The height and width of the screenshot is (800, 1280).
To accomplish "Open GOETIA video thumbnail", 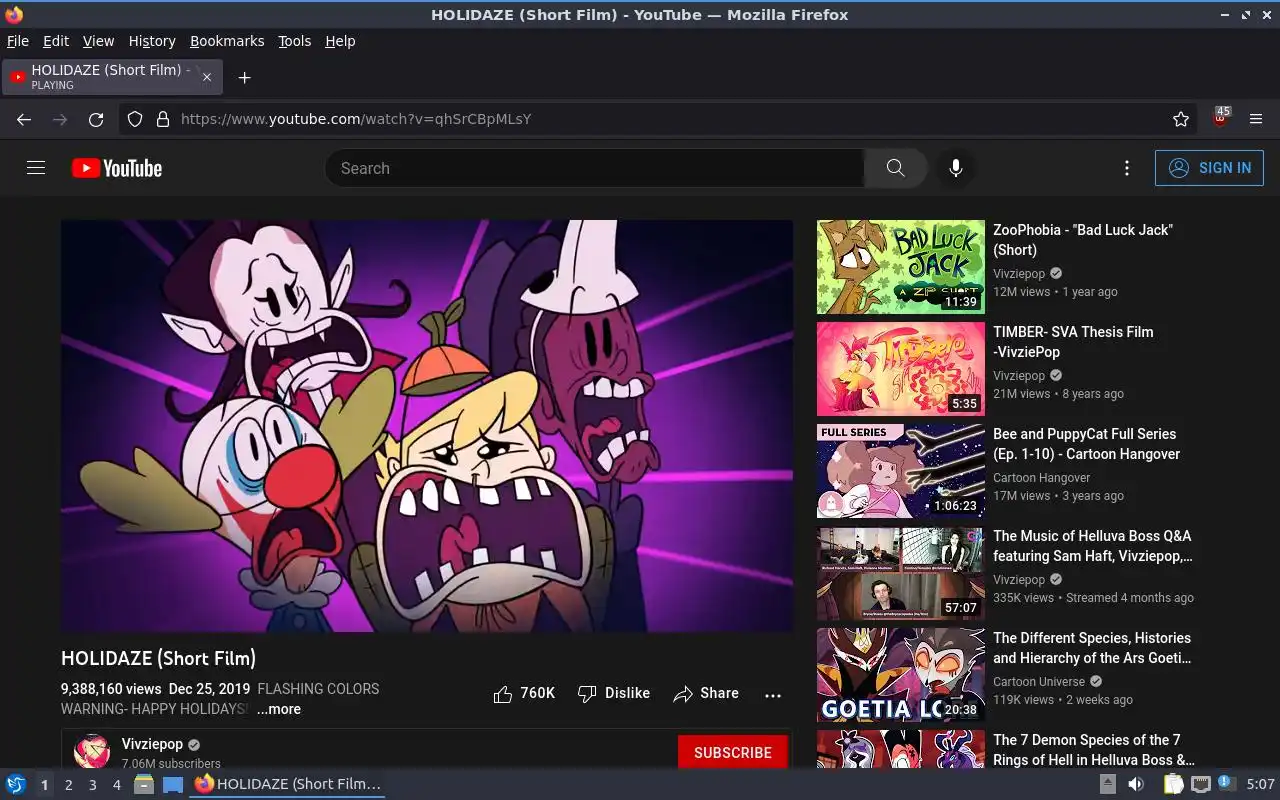I will 901,675.
